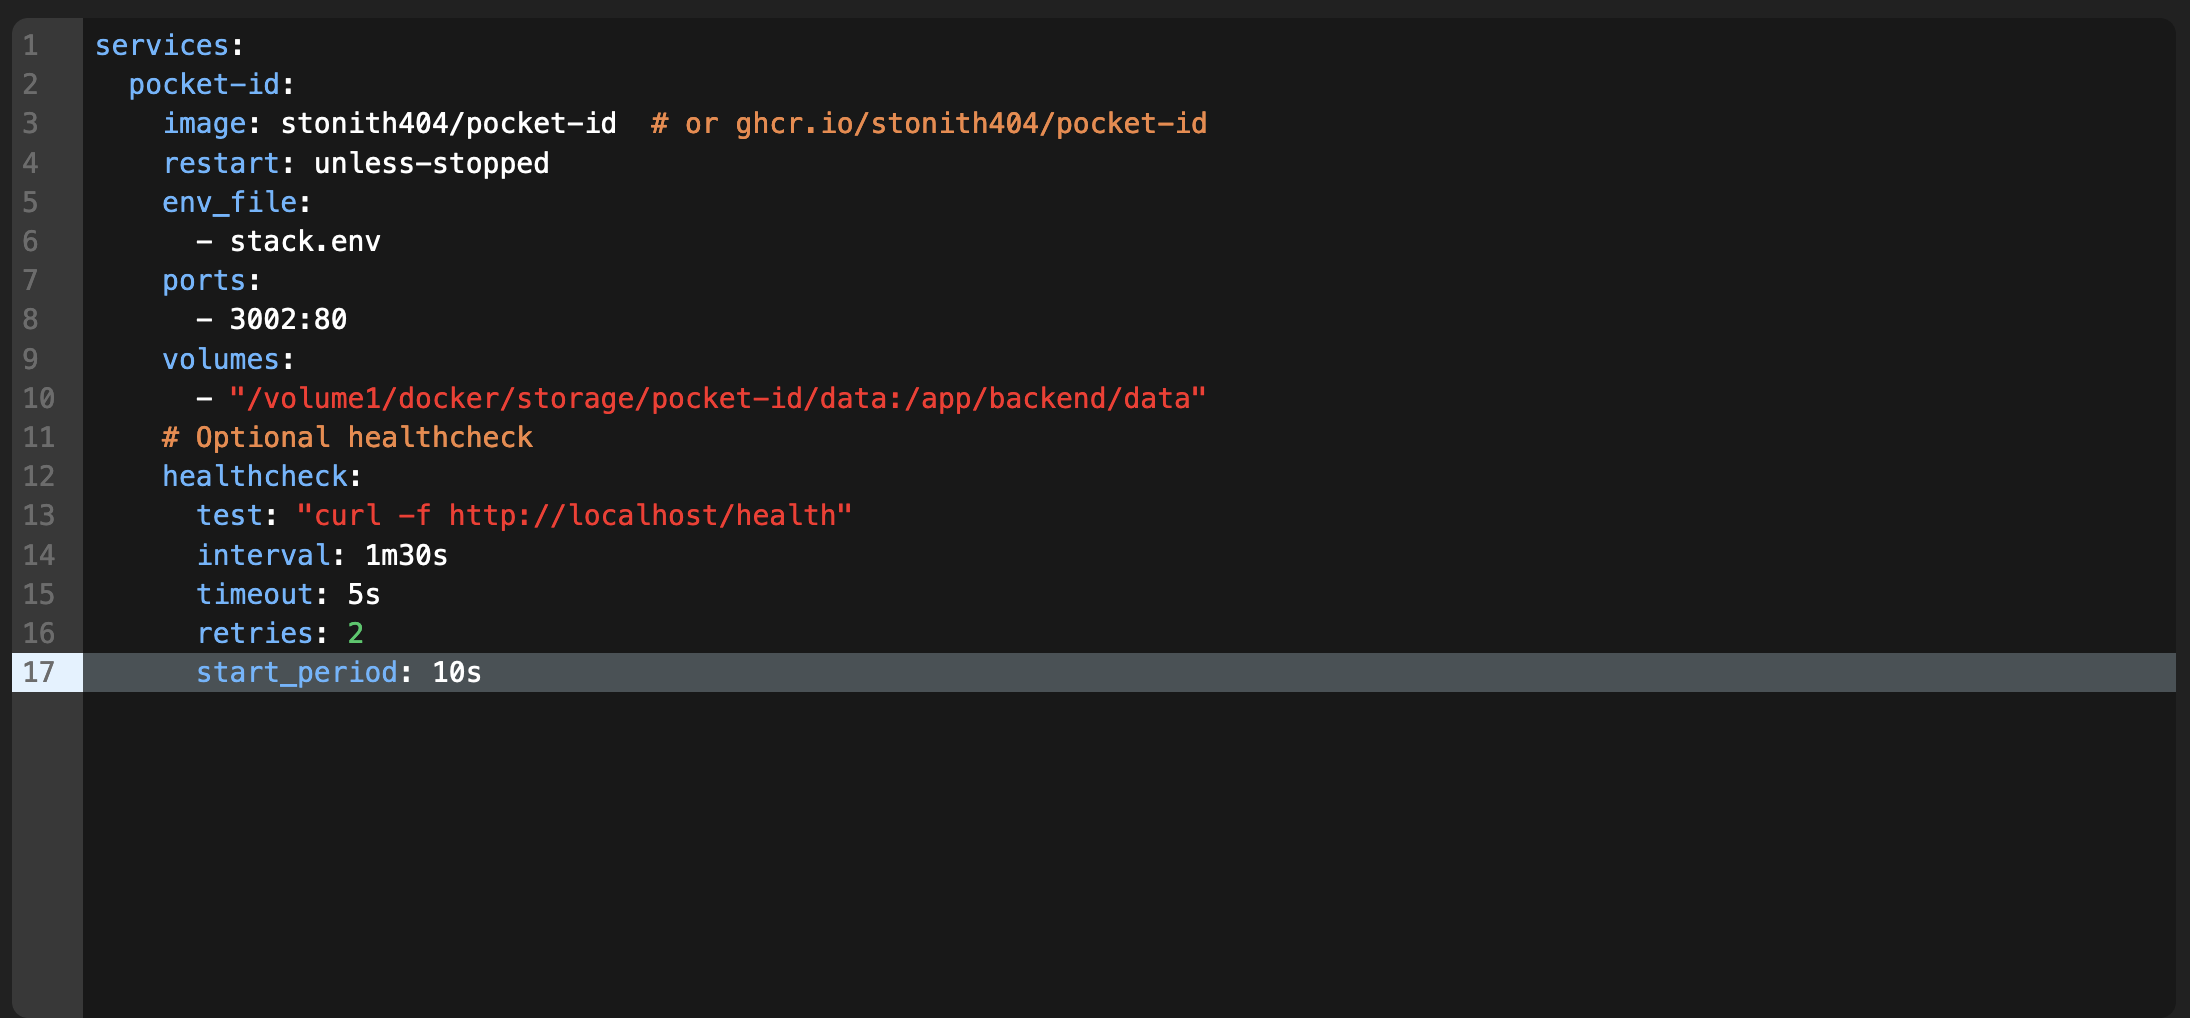The height and width of the screenshot is (1018, 2190).
Task: Place cursor on the 'services' key
Action: 162,45
